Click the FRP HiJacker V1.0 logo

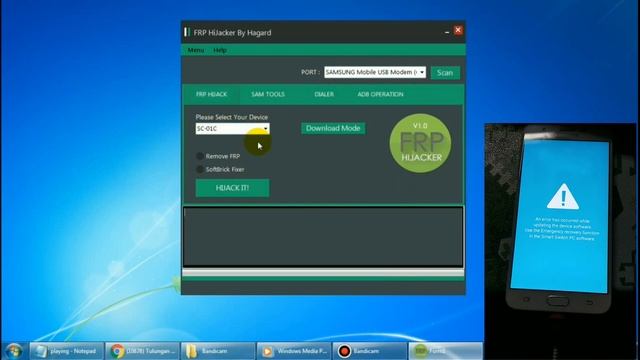click(420, 143)
